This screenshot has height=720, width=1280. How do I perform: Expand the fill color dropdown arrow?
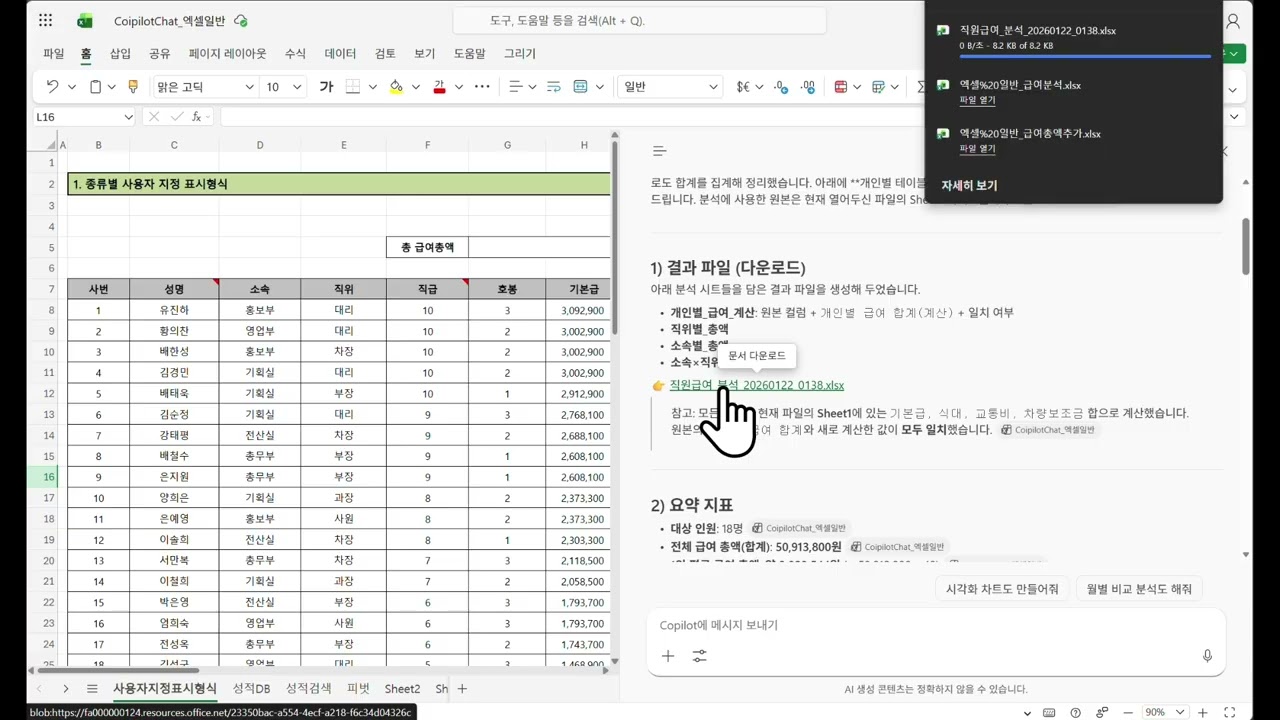(416, 87)
